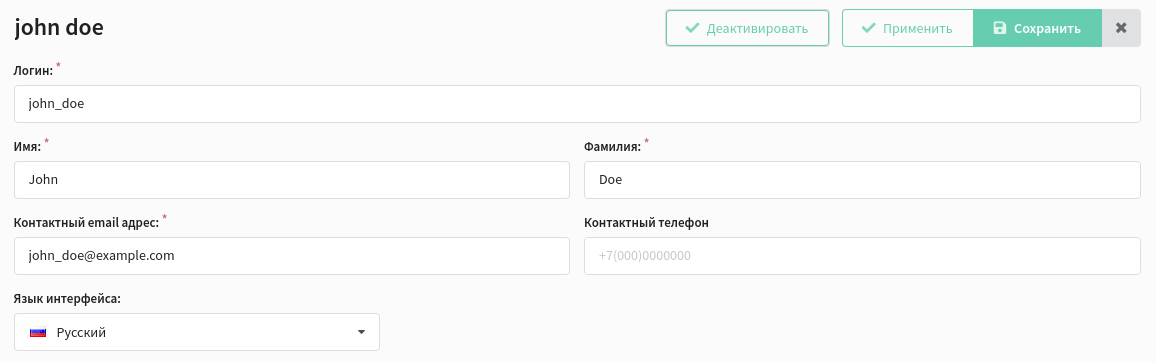Click the Имя field containing John
This screenshot has width=1156, height=362.
pyautogui.click(x=292, y=180)
